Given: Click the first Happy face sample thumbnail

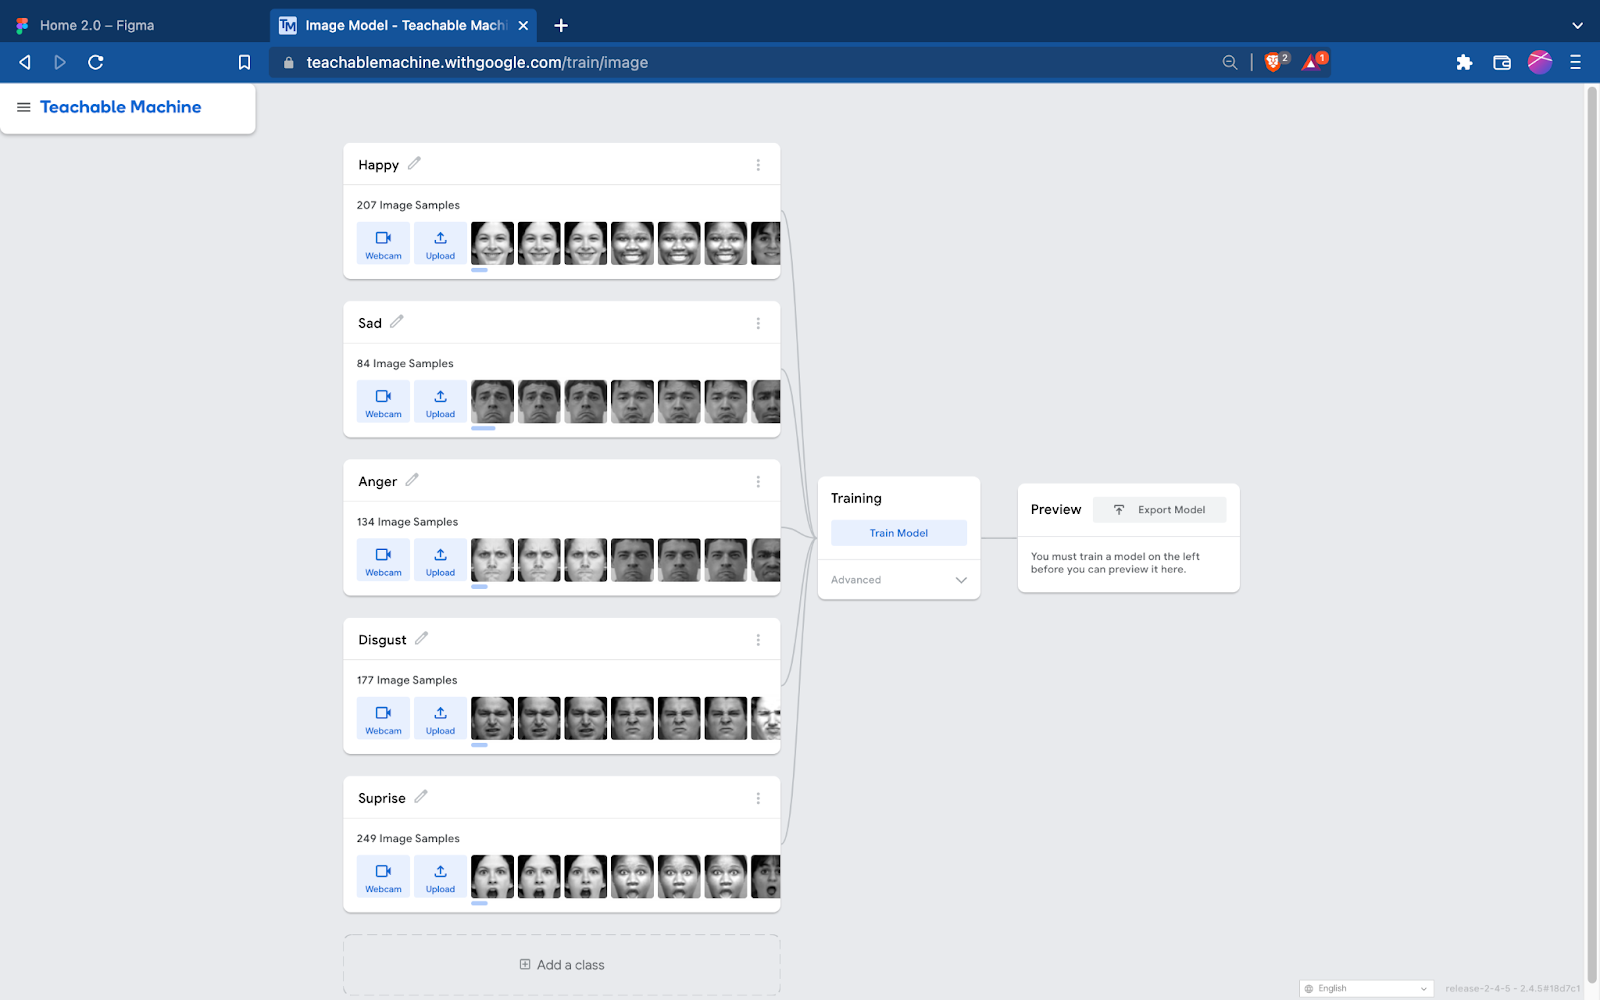Looking at the screenshot, I should pyautogui.click(x=492, y=243).
